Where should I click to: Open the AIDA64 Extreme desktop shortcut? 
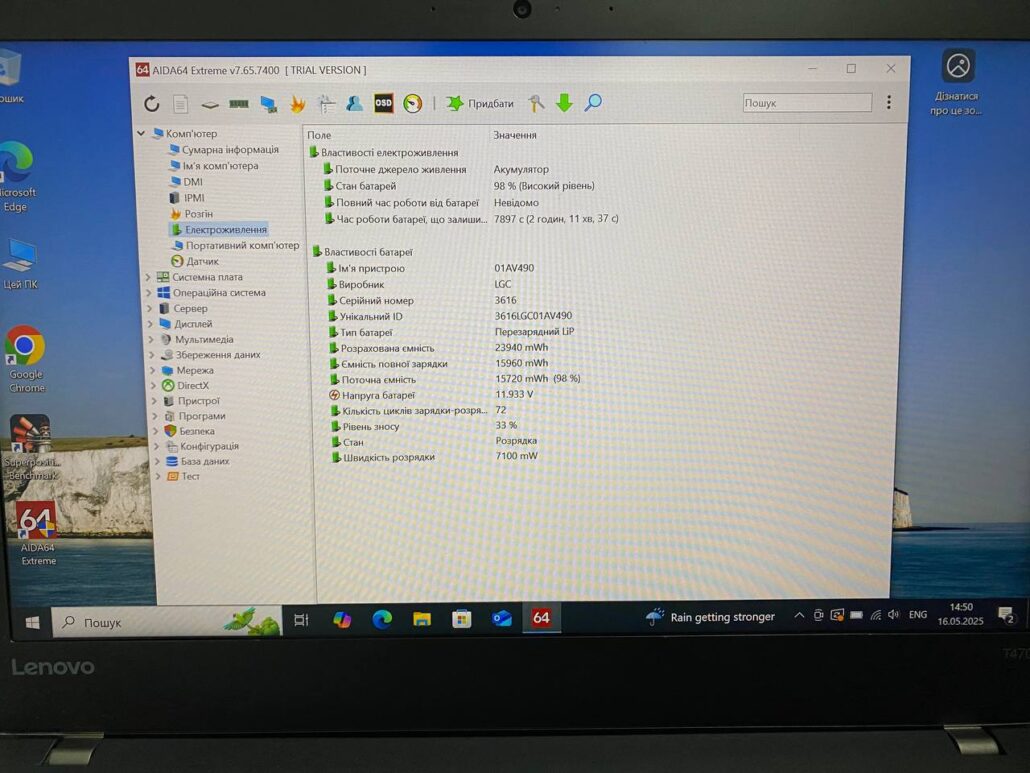tap(37, 533)
